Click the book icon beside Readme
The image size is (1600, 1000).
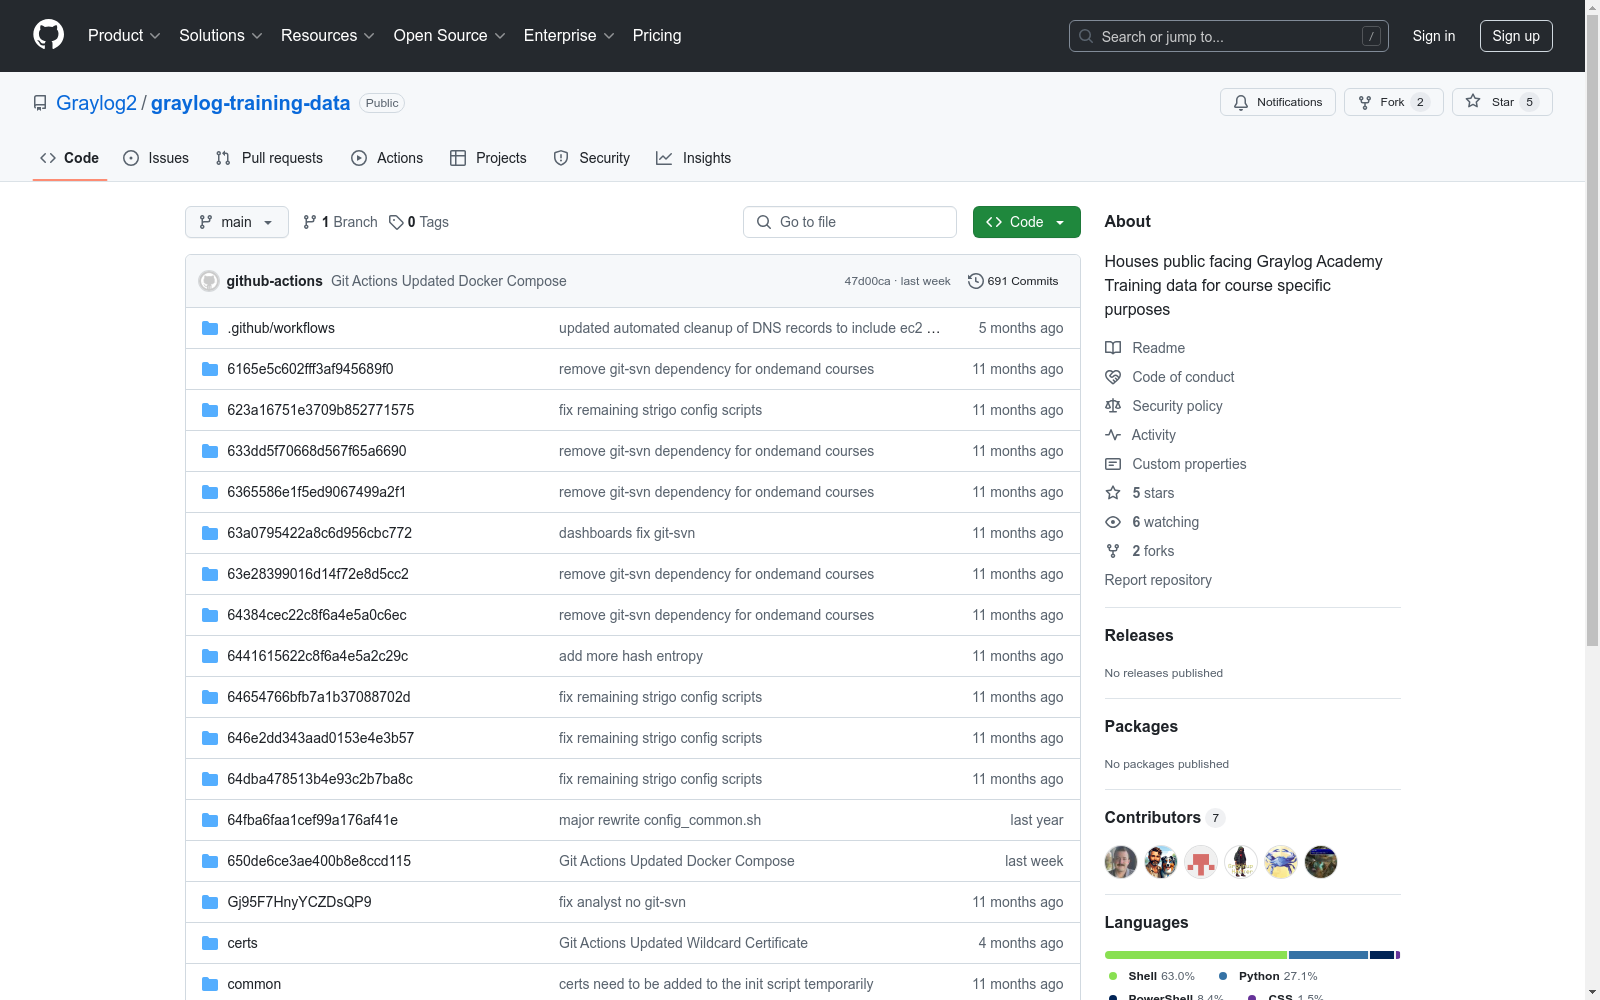[1113, 348]
